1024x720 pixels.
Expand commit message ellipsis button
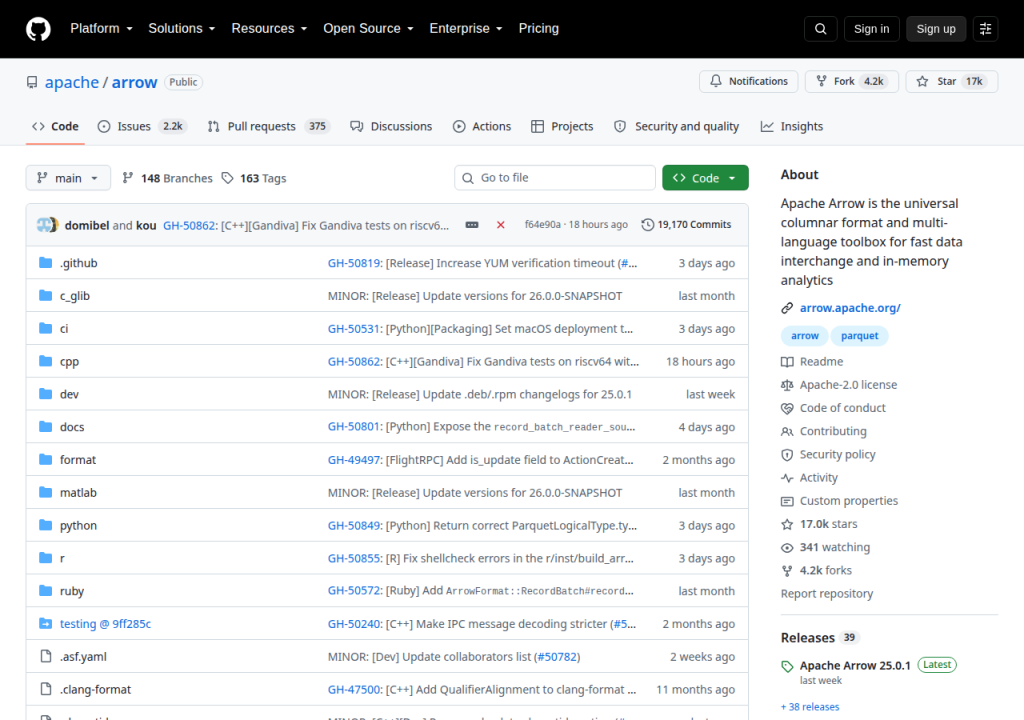point(472,225)
